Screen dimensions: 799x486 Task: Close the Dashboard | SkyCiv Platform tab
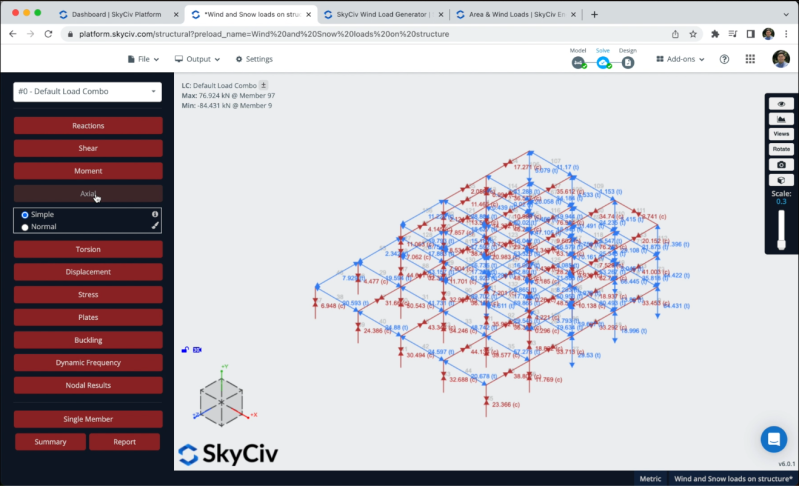[x=176, y=15]
